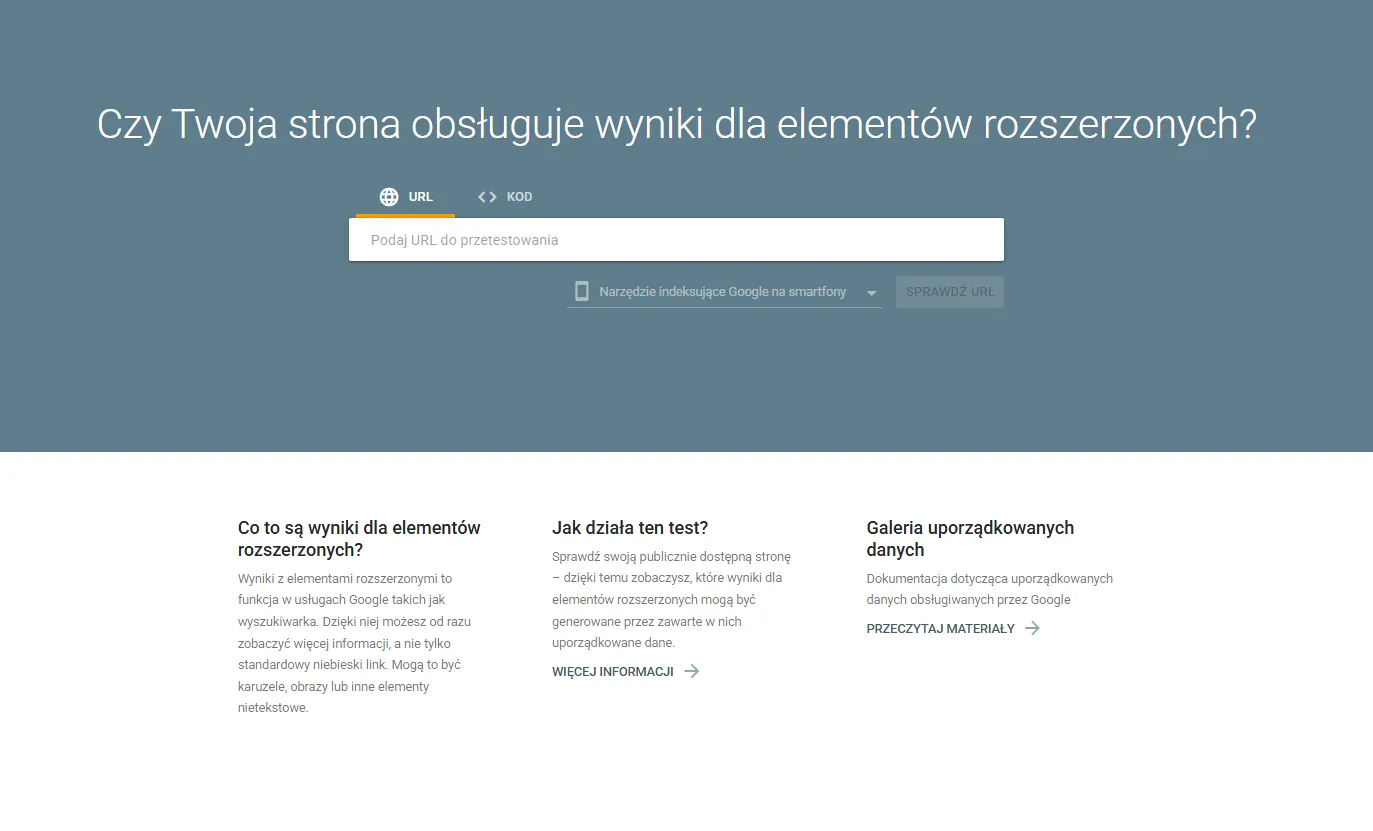Screen dimensions: 1373x831
Task: Click the SPRAWDŹ URL button
Action: point(949,291)
